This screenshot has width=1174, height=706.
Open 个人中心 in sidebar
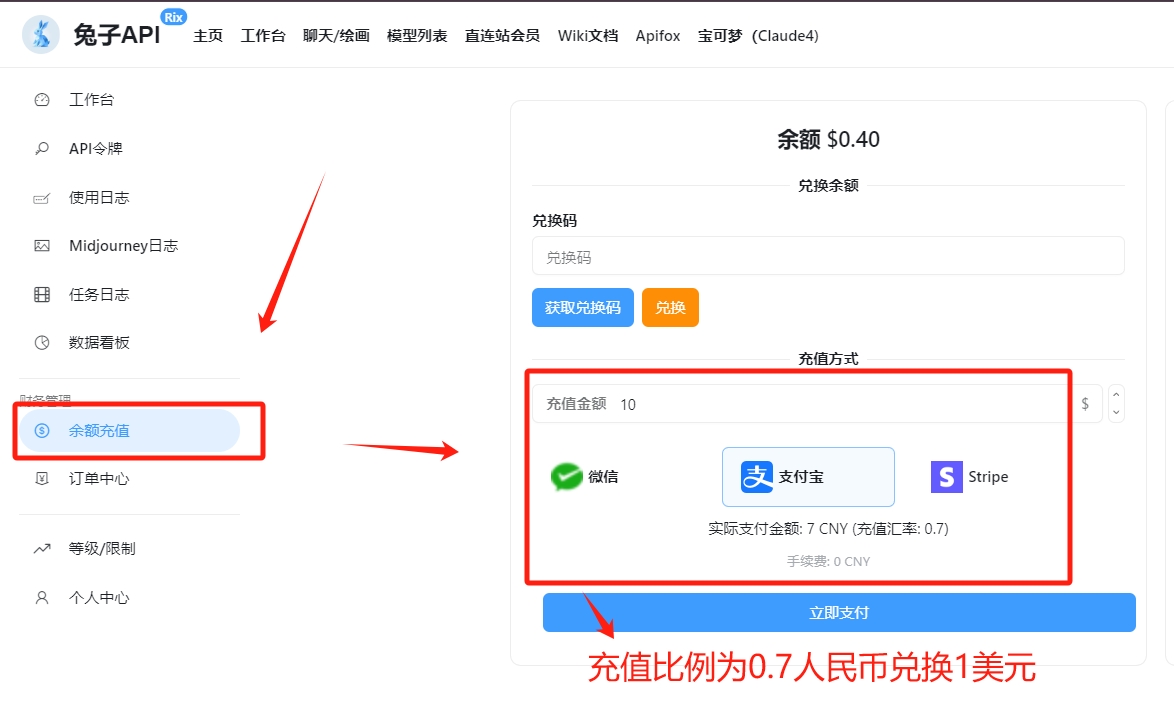[x=99, y=598]
